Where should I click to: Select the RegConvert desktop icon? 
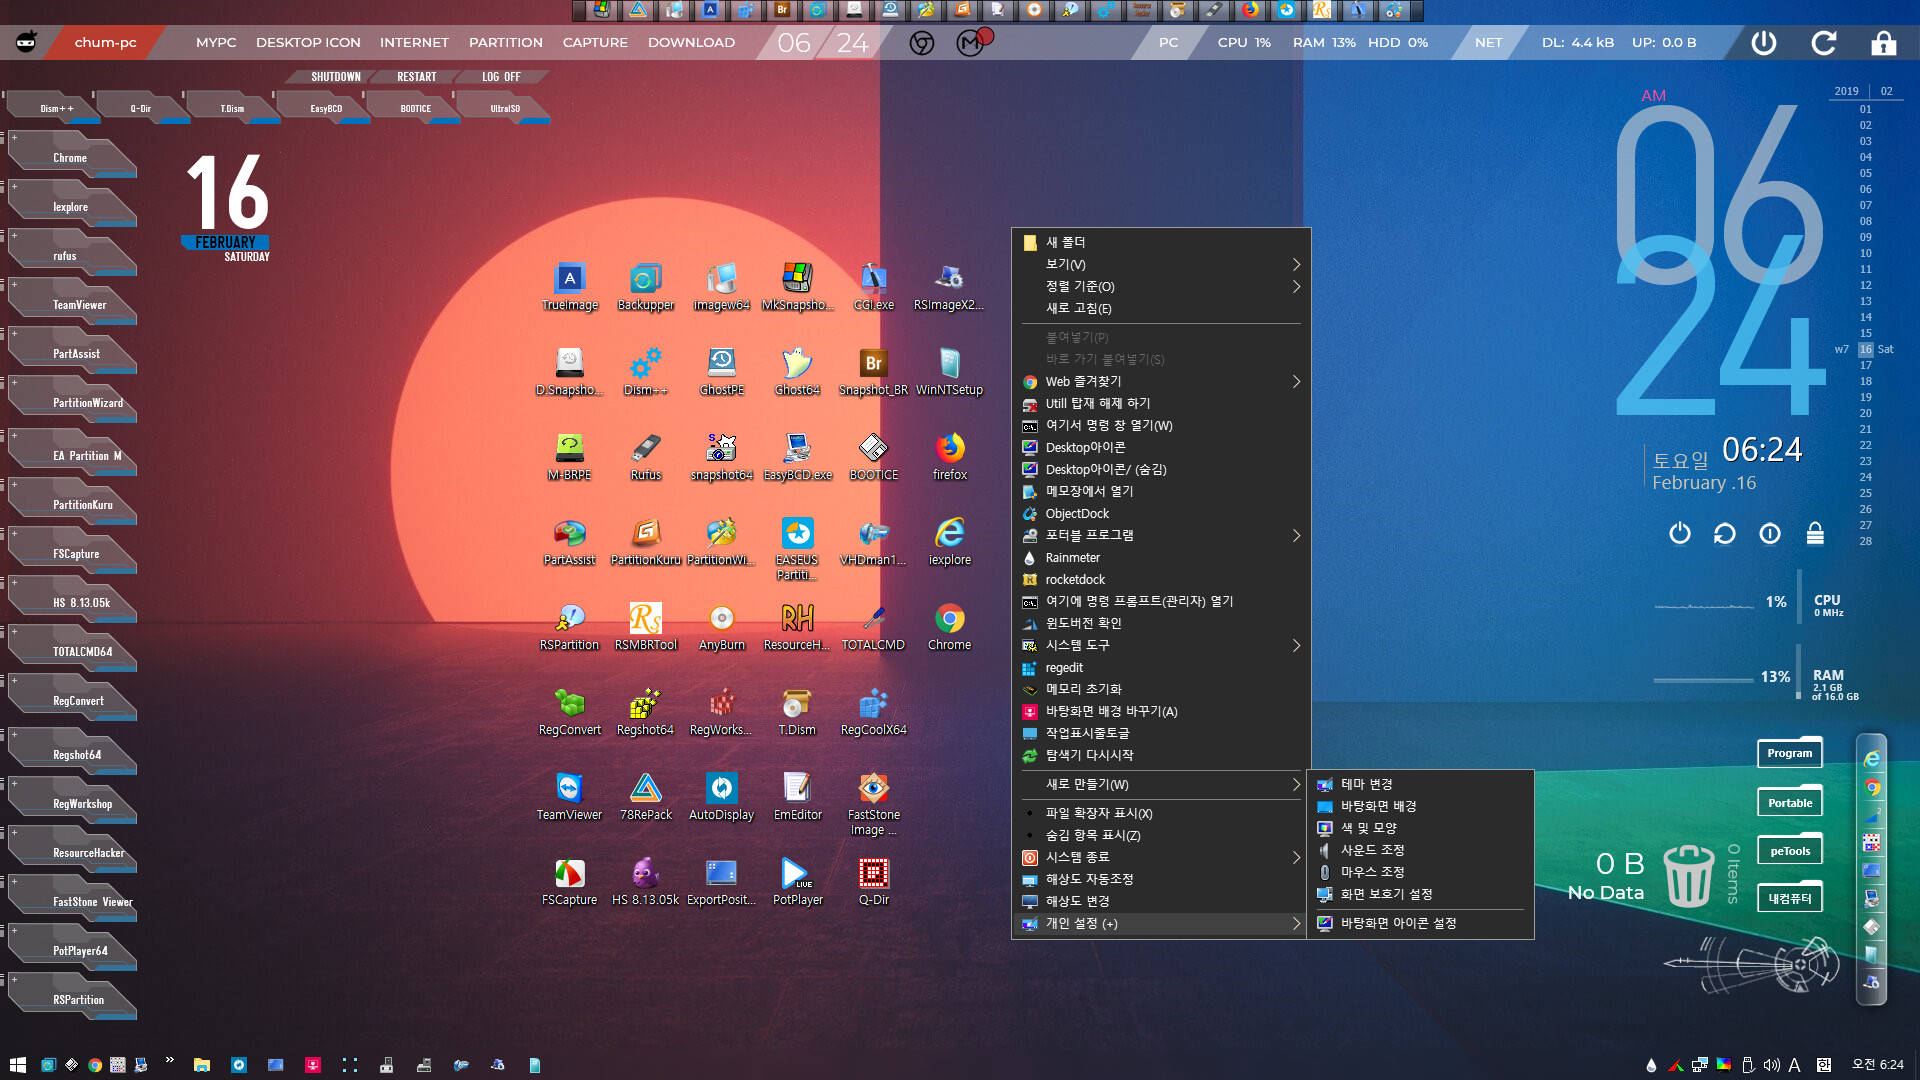coord(569,712)
